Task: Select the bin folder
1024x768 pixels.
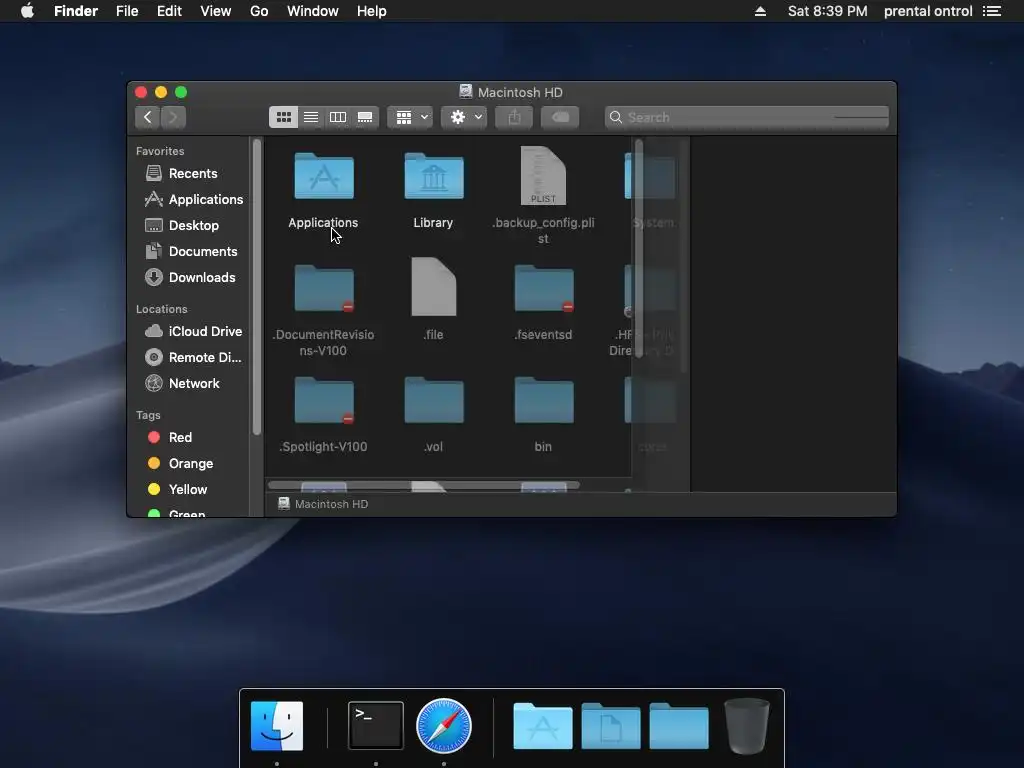Action: (544, 401)
